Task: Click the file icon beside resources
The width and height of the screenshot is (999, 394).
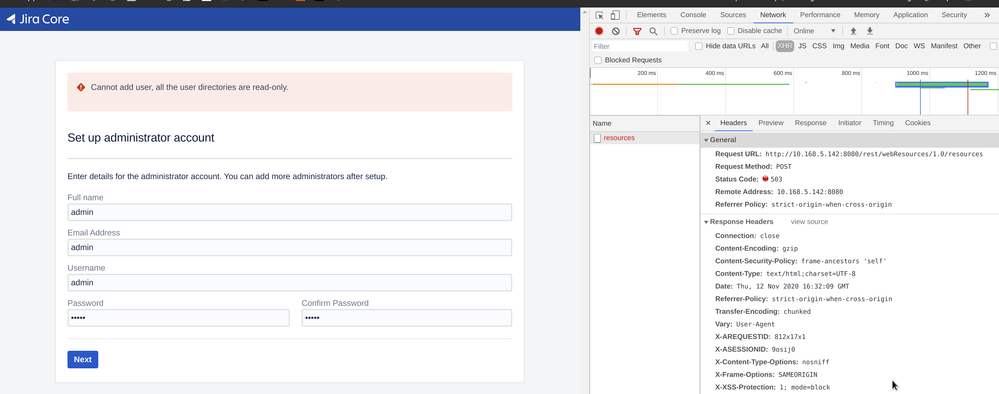Action: pyautogui.click(x=597, y=138)
